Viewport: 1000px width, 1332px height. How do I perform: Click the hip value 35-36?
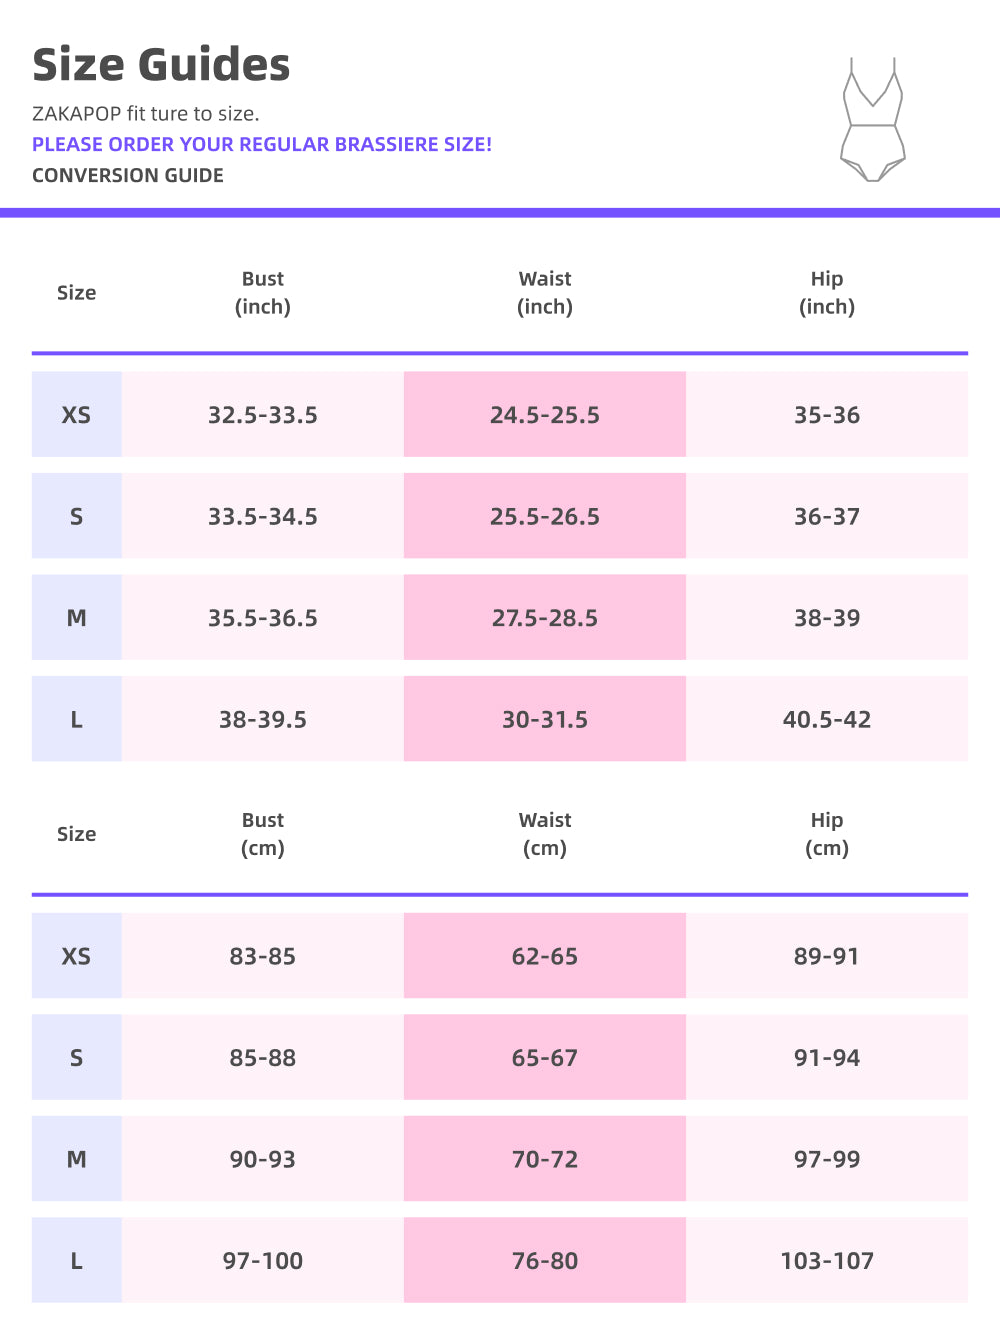[x=827, y=415]
